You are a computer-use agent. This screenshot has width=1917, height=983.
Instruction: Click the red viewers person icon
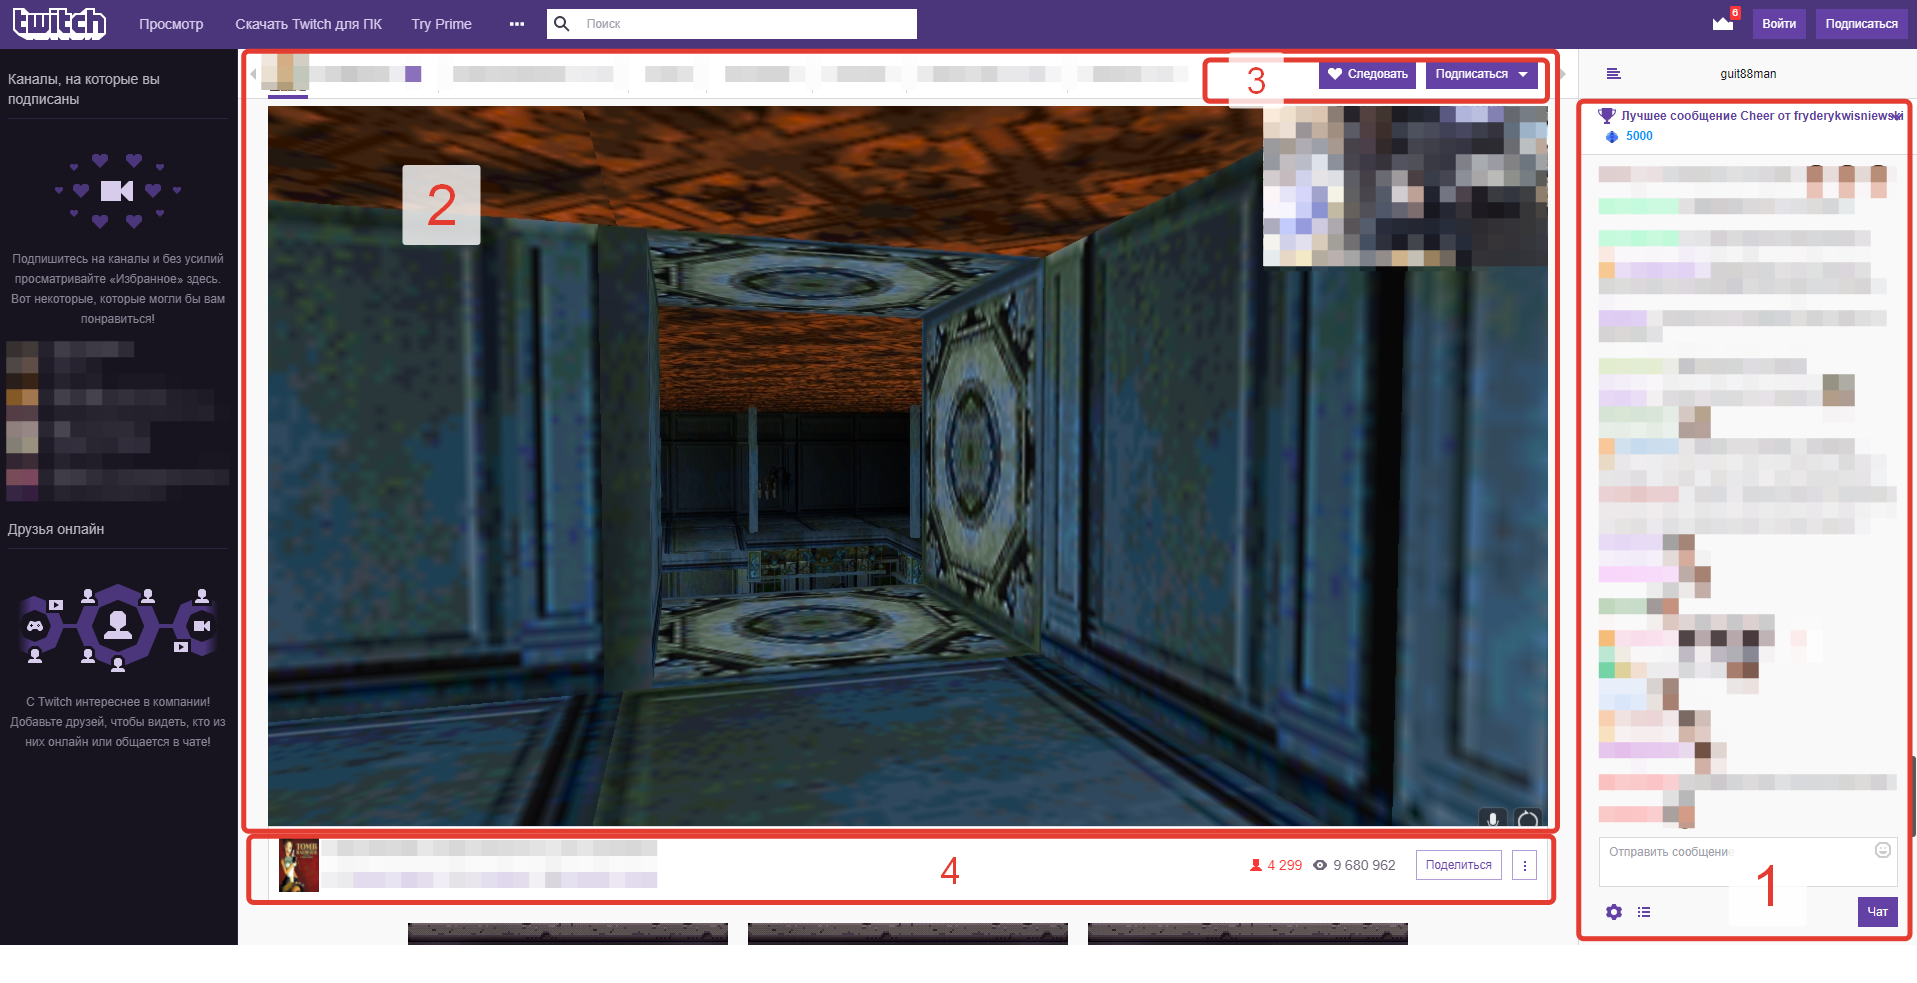[1256, 865]
